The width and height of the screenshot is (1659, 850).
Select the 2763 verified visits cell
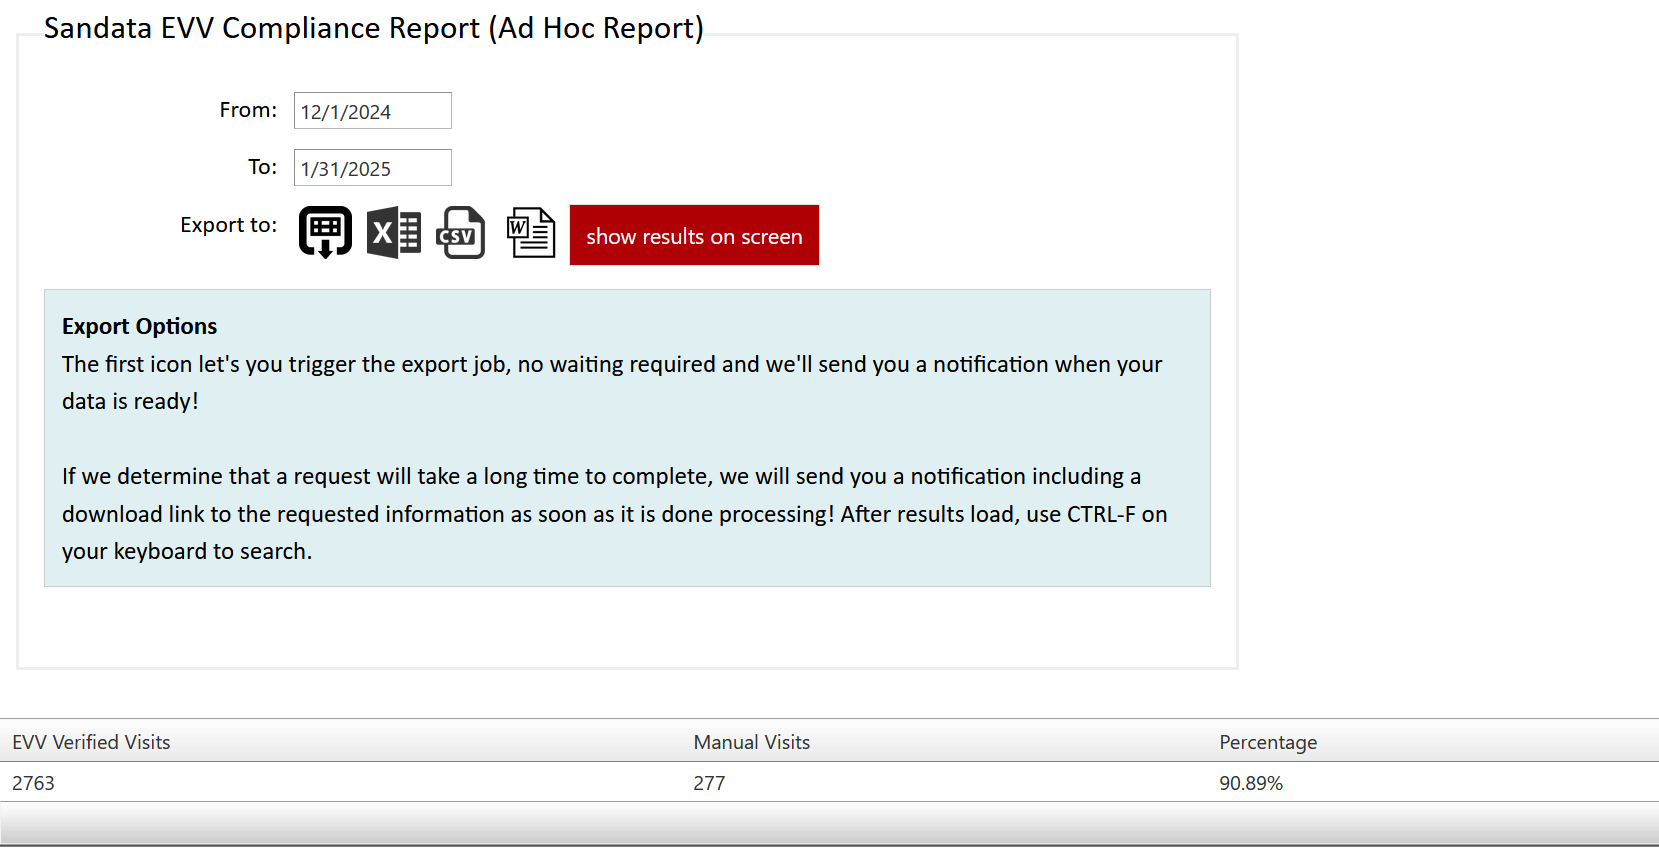point(33,783)
